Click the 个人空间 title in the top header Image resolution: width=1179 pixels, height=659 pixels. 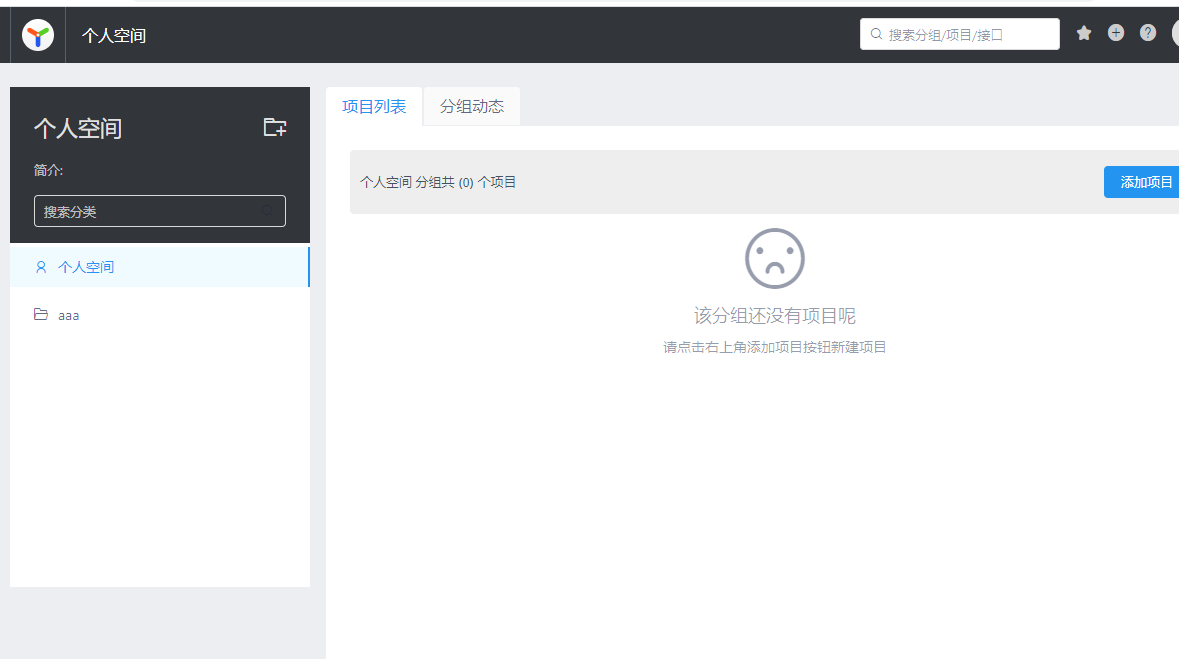(114, 36)
